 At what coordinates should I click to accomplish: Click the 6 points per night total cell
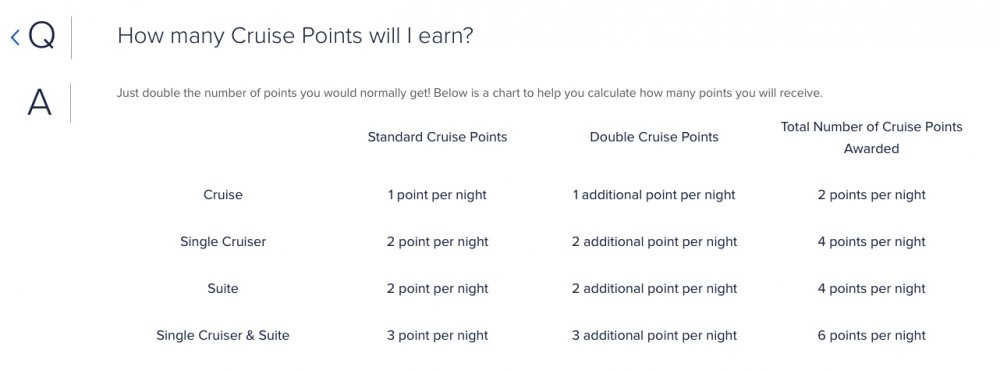[x=871, y=335]
